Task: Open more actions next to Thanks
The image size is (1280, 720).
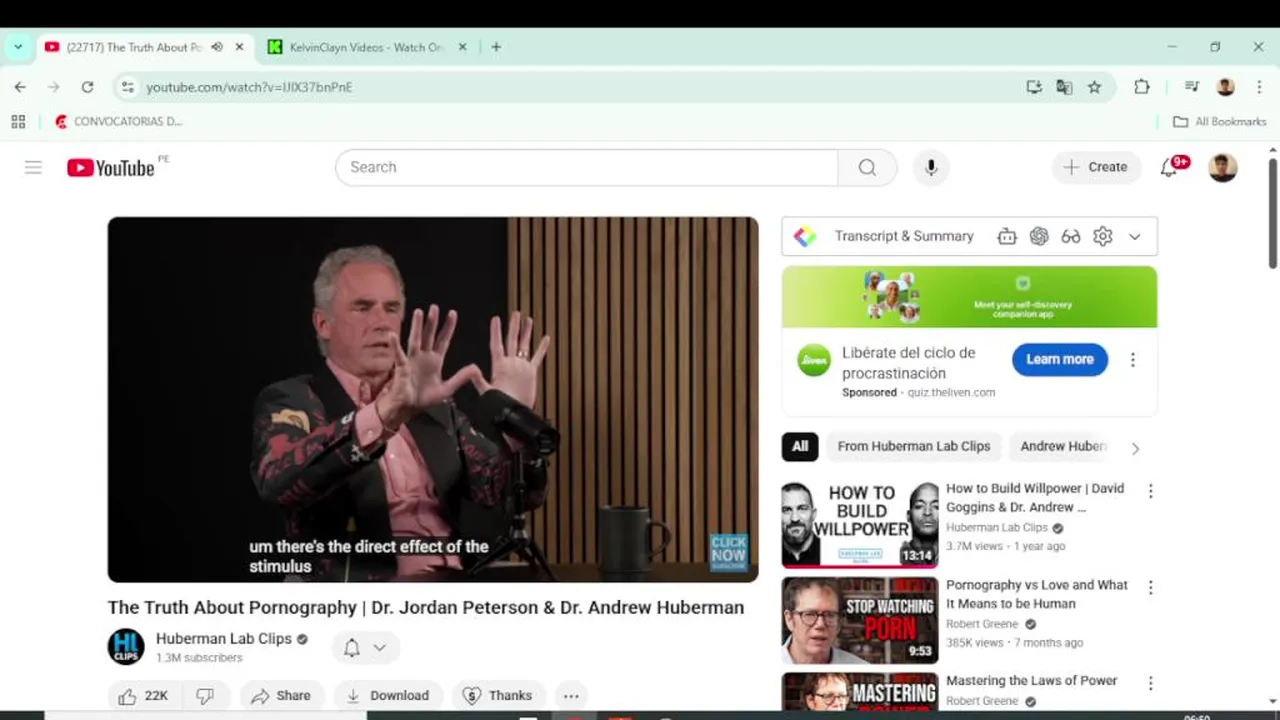Action: (571, 696)
